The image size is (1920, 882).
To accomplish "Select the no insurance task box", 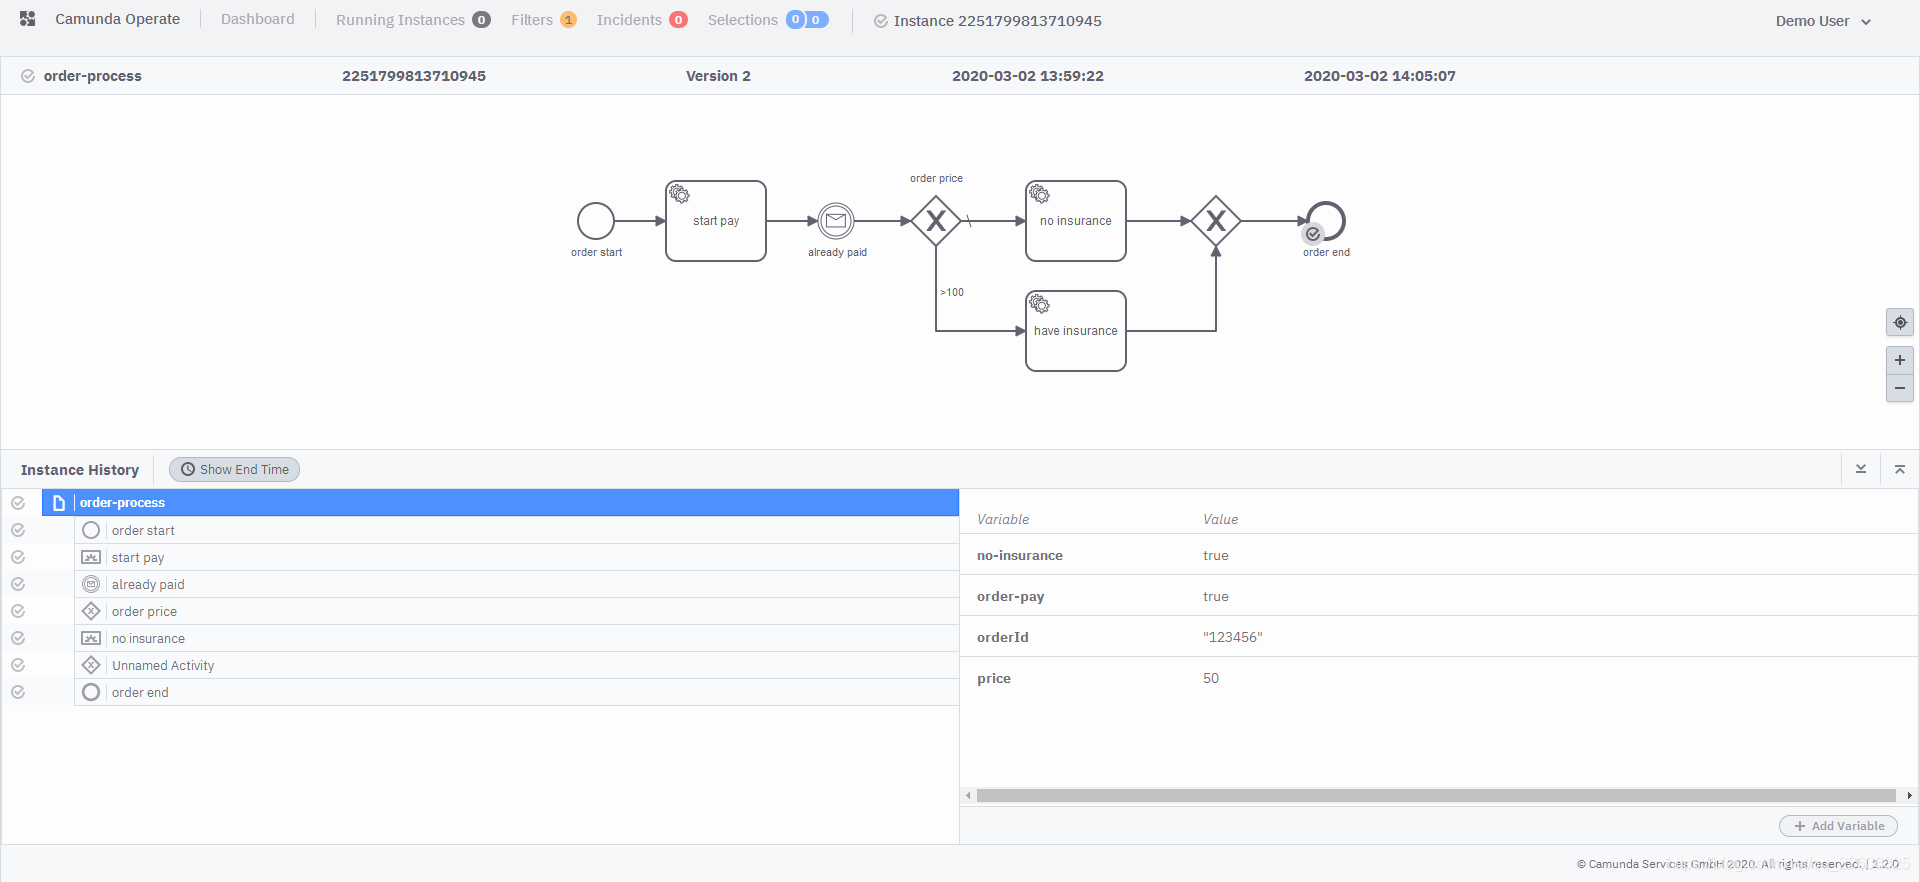I will tap(1076, 221).
